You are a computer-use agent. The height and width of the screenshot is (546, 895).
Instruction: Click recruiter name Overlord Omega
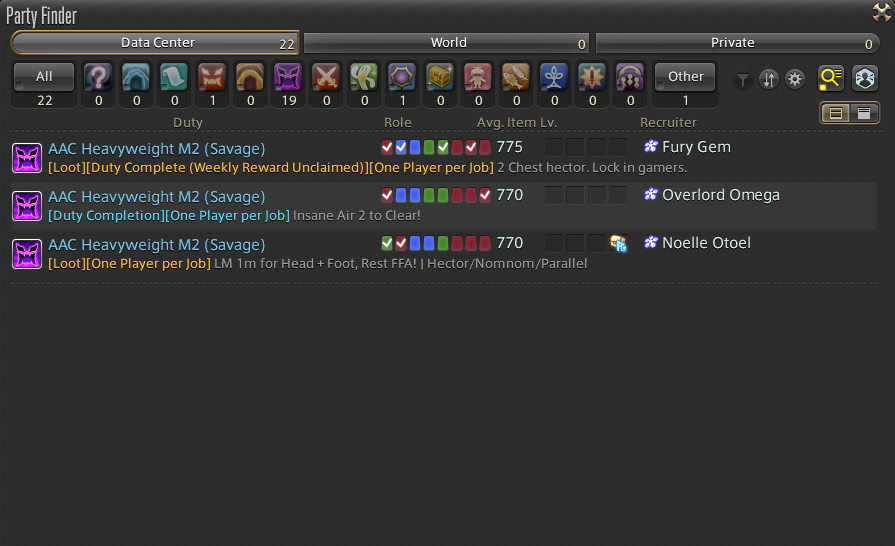pyautogui.click(x=720, y=195)
